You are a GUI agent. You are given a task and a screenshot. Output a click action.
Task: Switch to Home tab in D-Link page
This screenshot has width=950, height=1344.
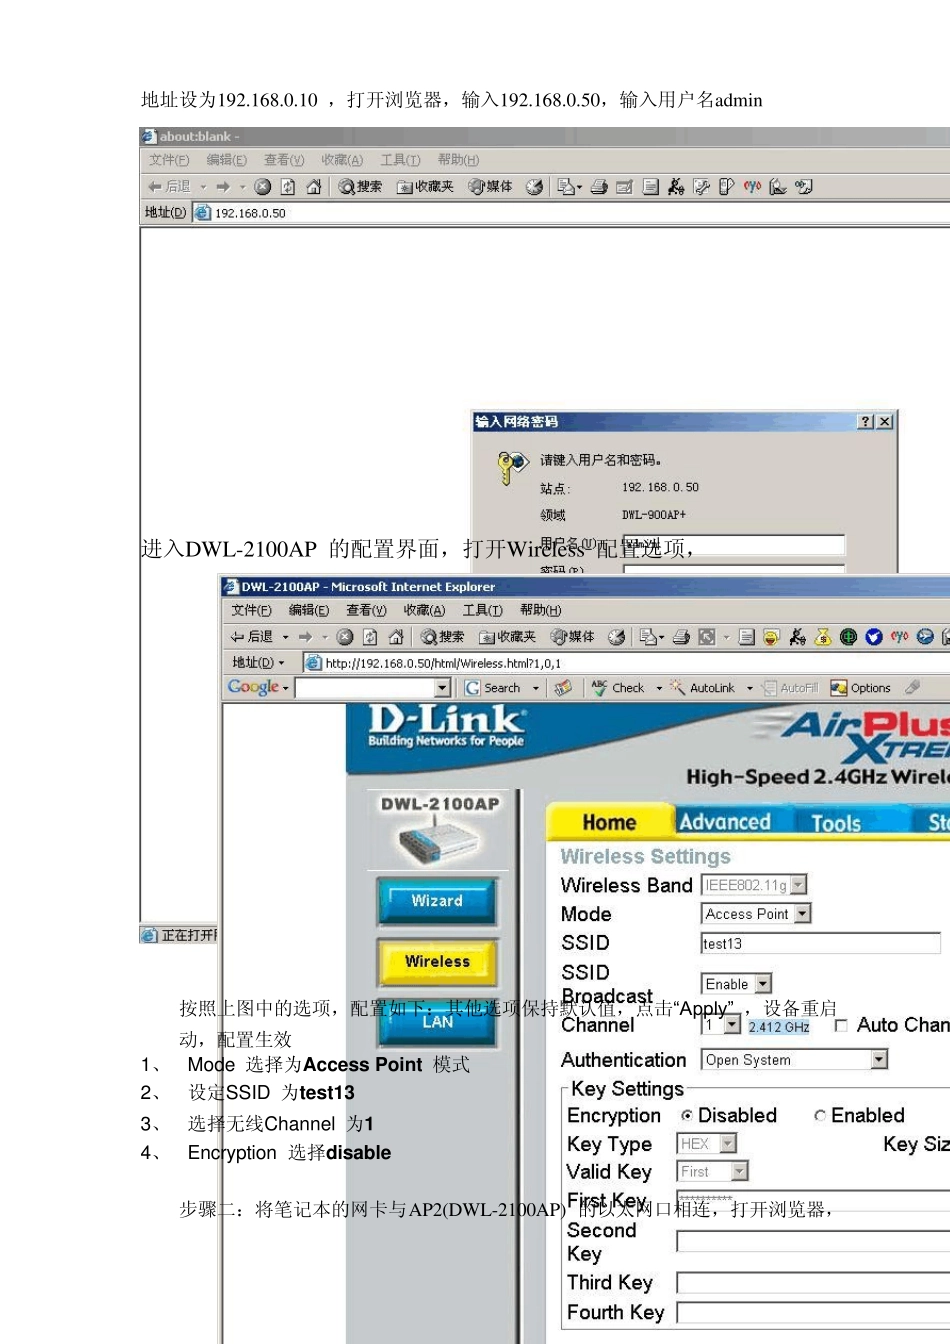coord(609,822)
